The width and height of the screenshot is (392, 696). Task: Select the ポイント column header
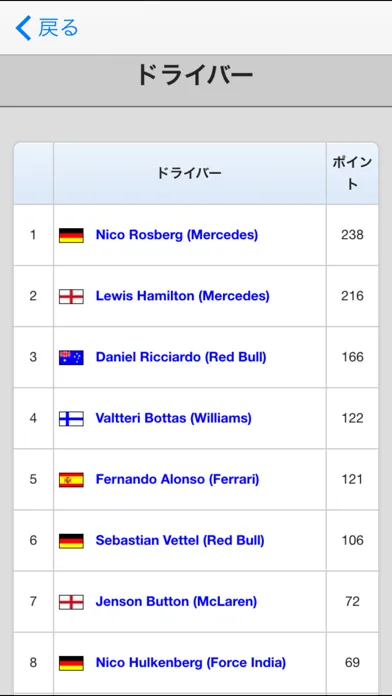pyautogui.click(x=352, y=174)
